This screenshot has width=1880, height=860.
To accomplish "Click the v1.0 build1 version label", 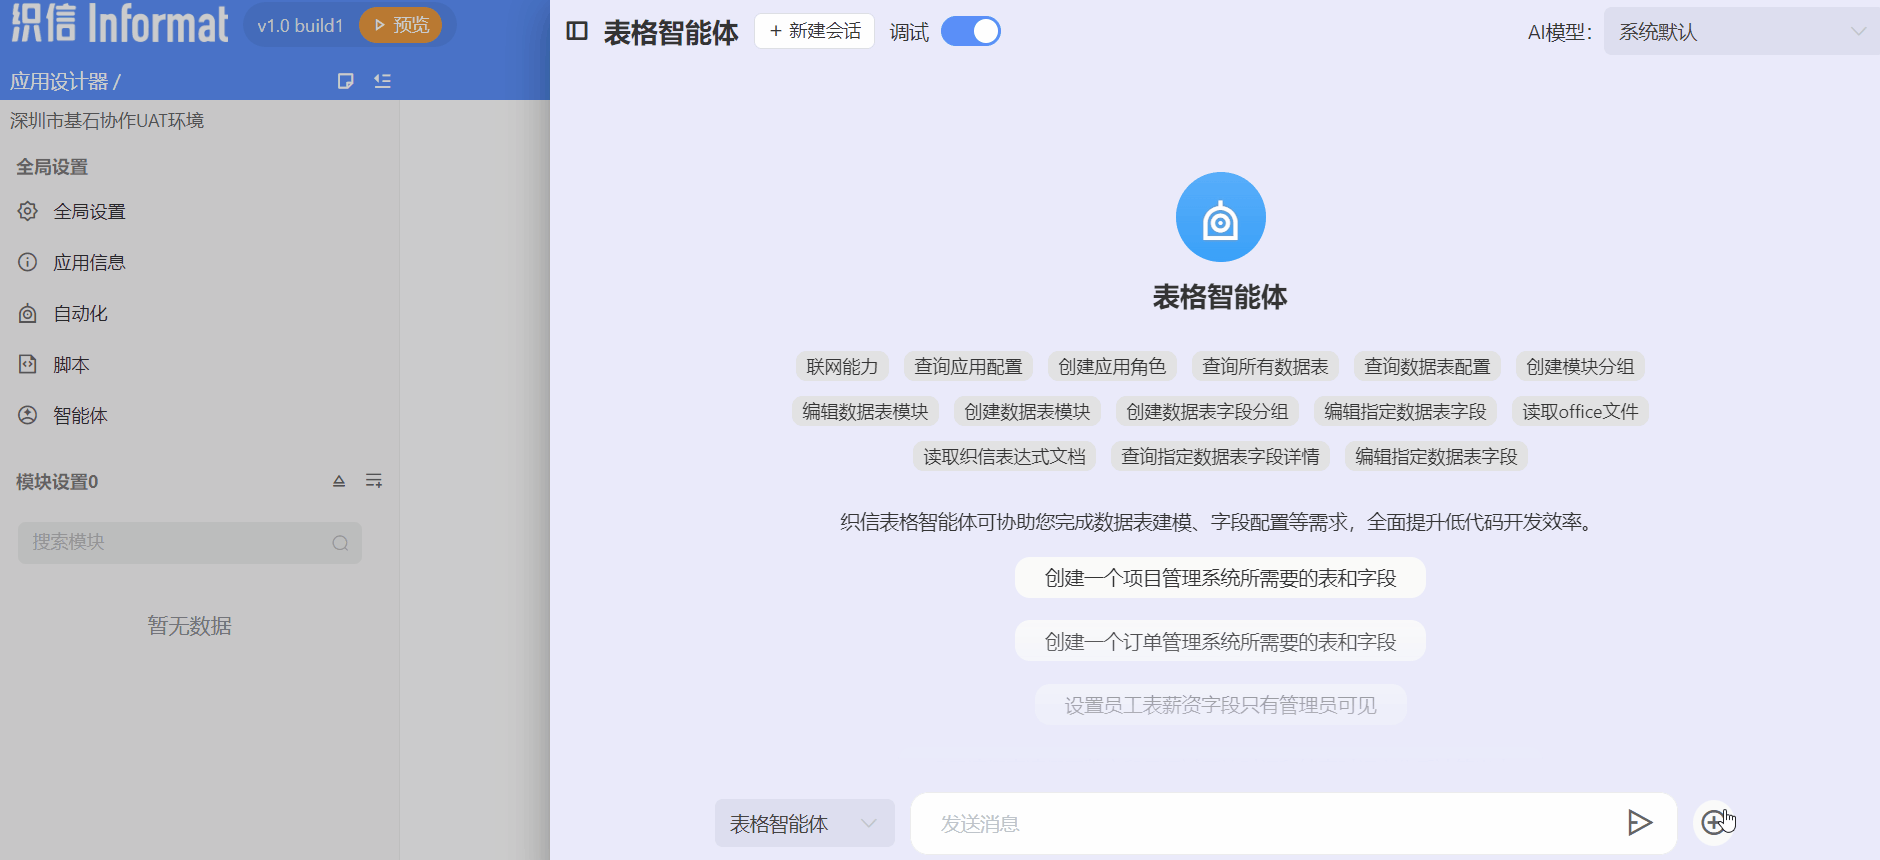I will 300,26.
